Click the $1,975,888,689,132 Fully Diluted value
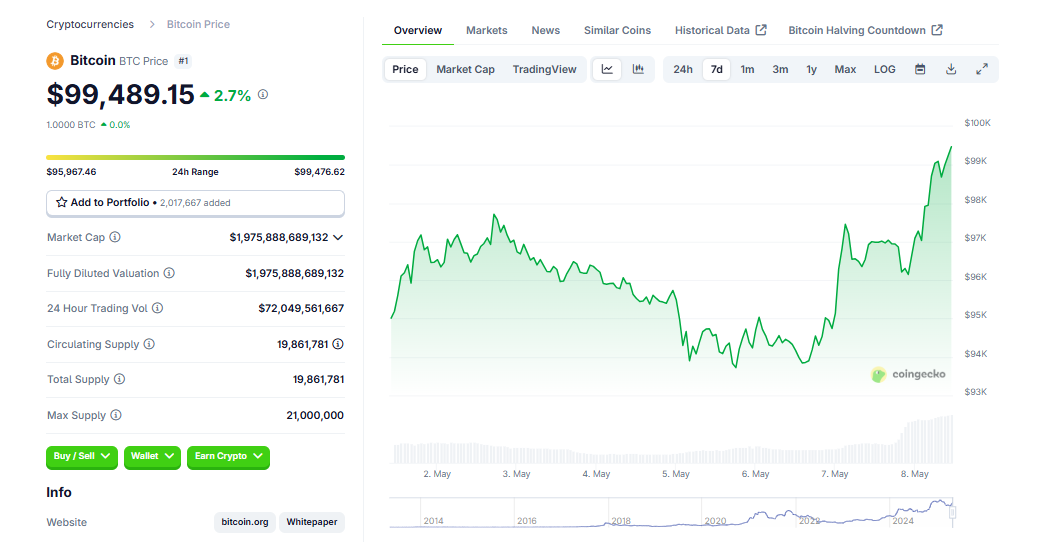1058x542 pixels. [294, 273]
